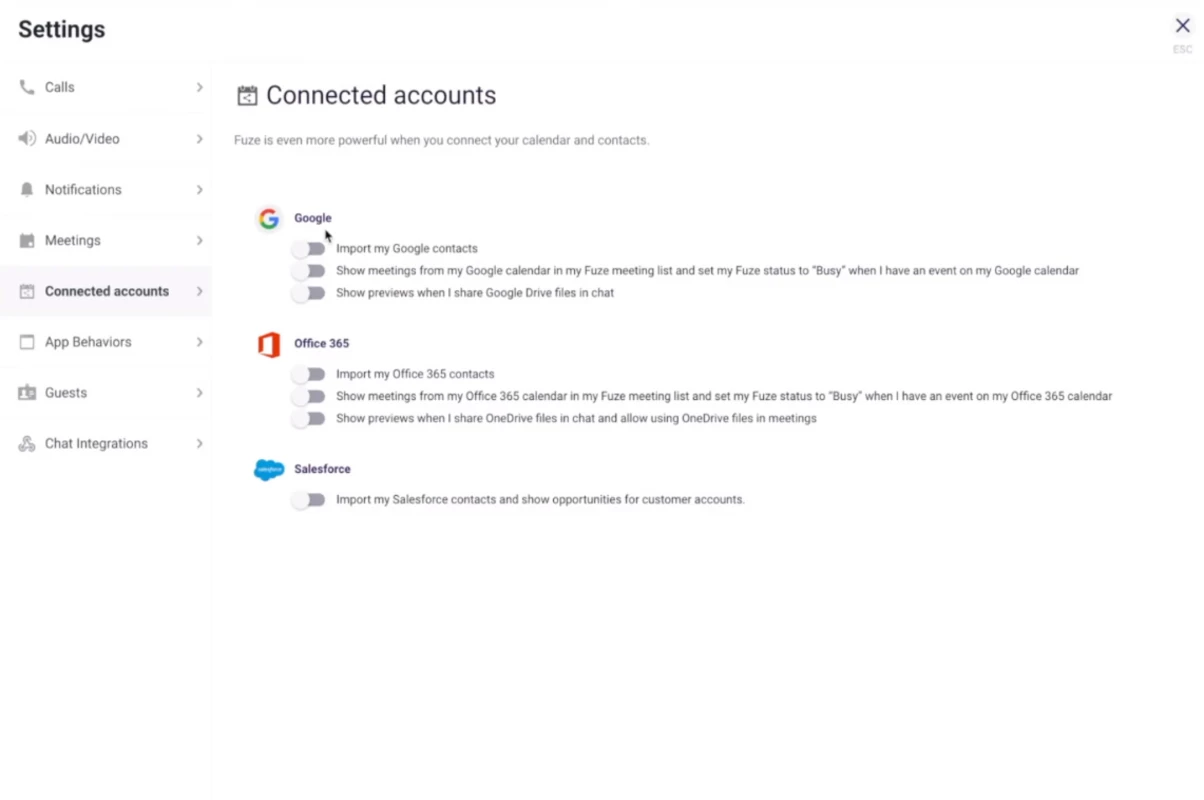Screen dimensions: 1204x800
Task: Expand the Notifications chevron arrow
Action: click(199, 189)
